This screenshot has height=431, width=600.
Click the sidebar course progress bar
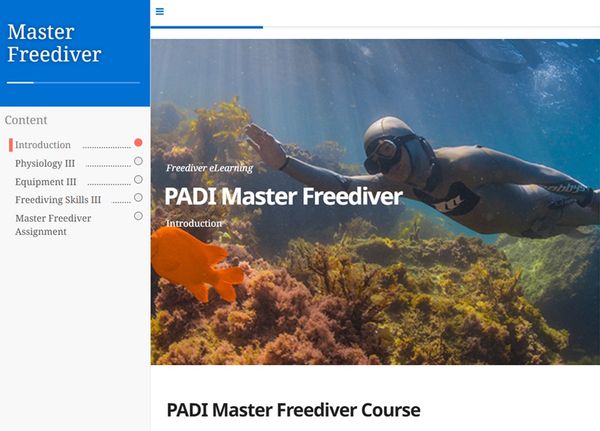73,83
